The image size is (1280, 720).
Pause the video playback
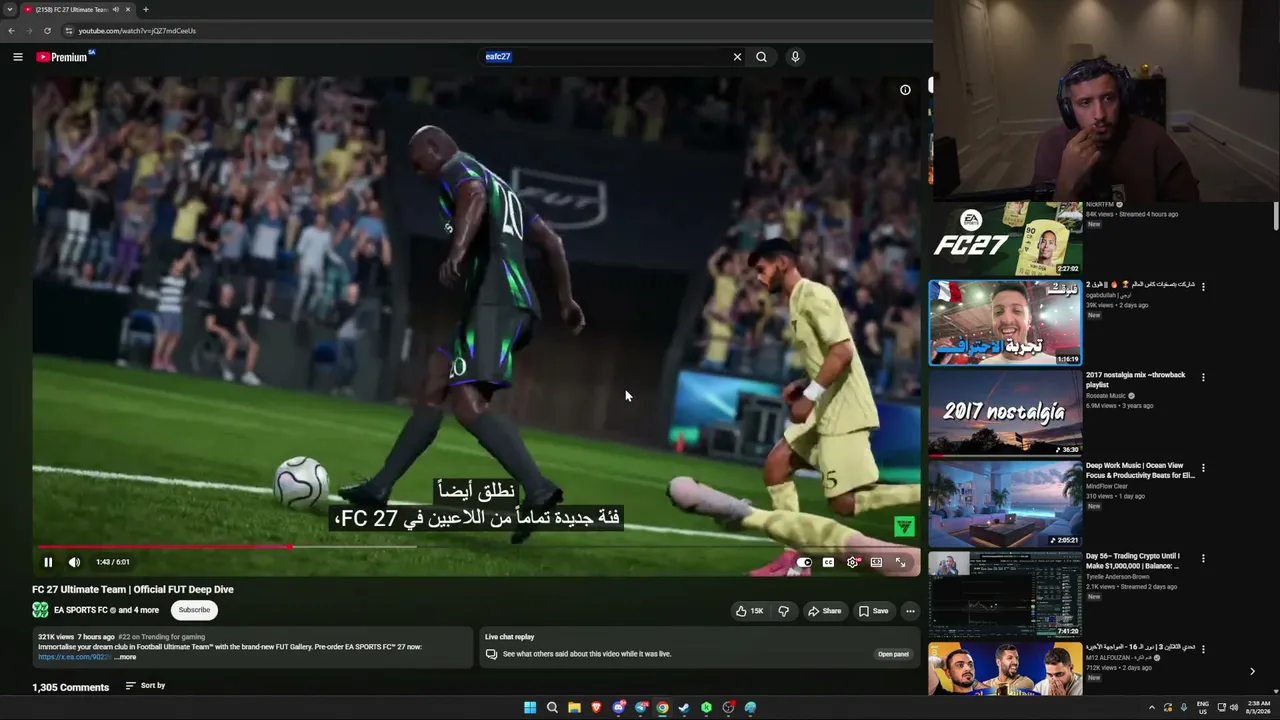pyautogui.click(x=48, y=562)
